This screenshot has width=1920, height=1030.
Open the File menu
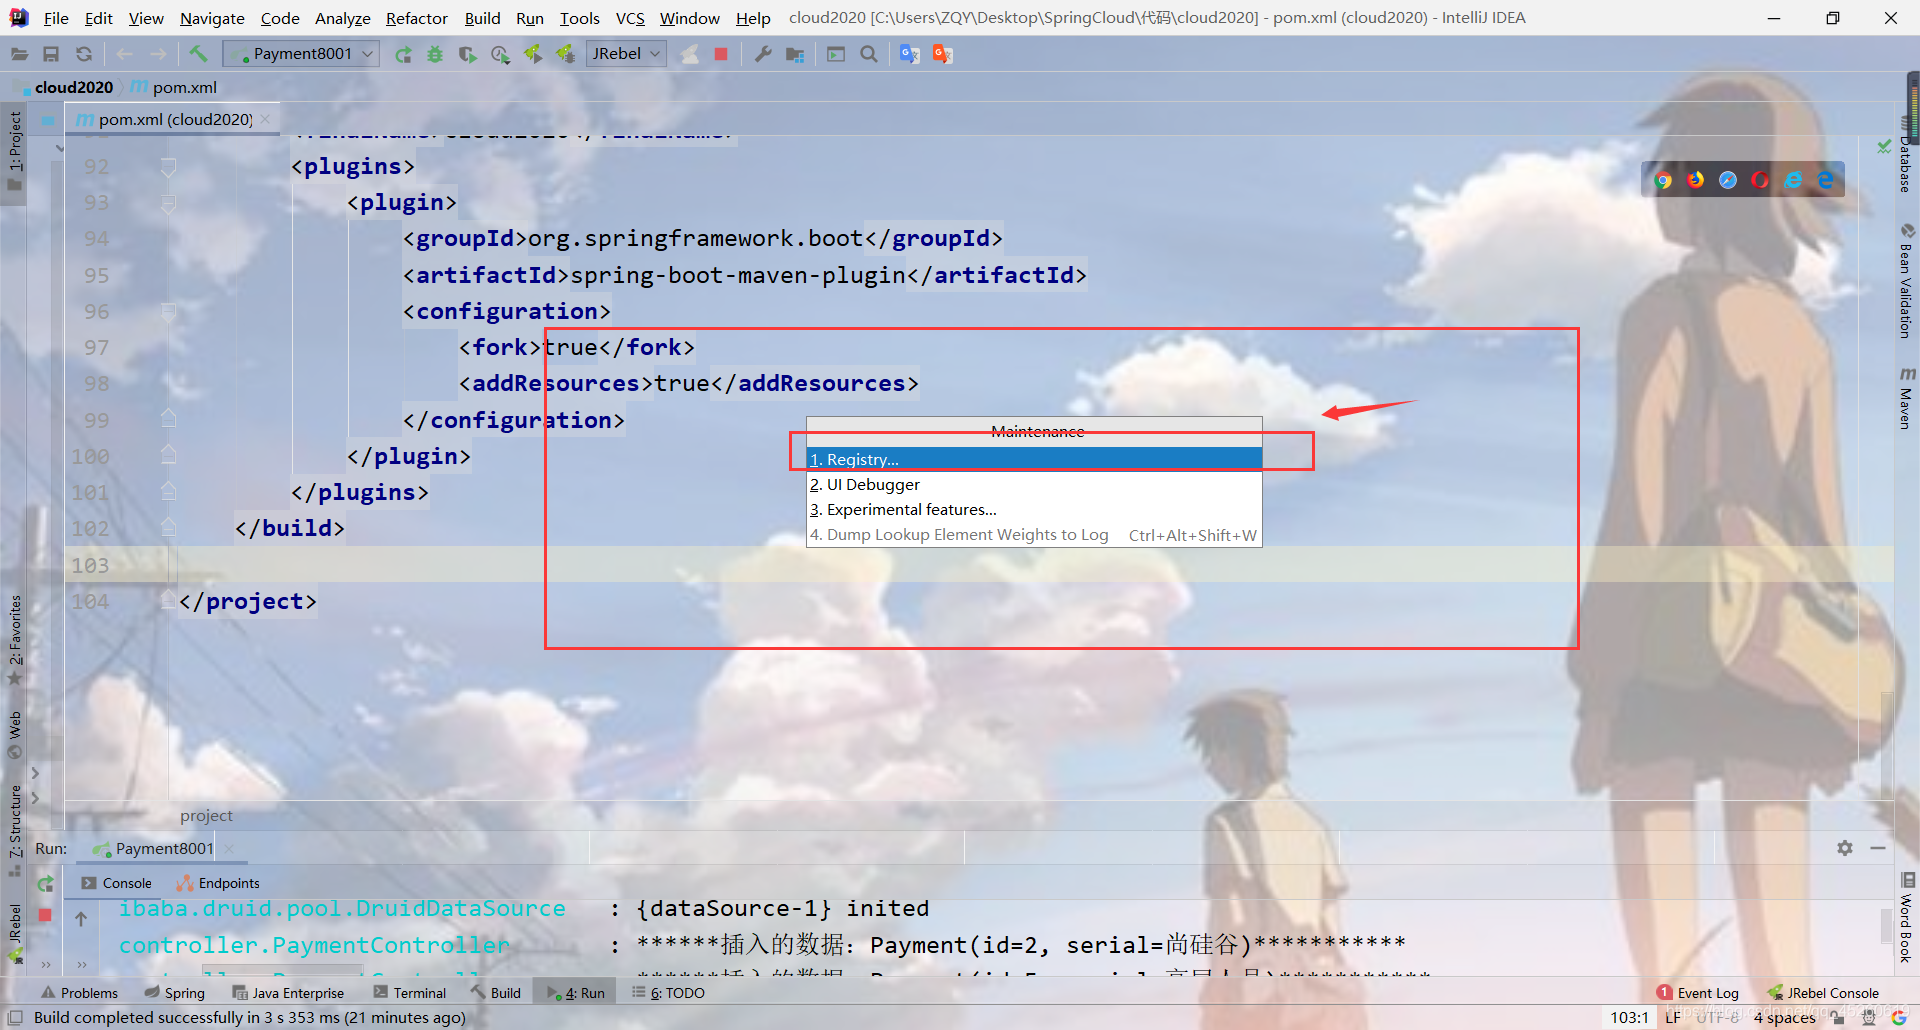(56, 18)
